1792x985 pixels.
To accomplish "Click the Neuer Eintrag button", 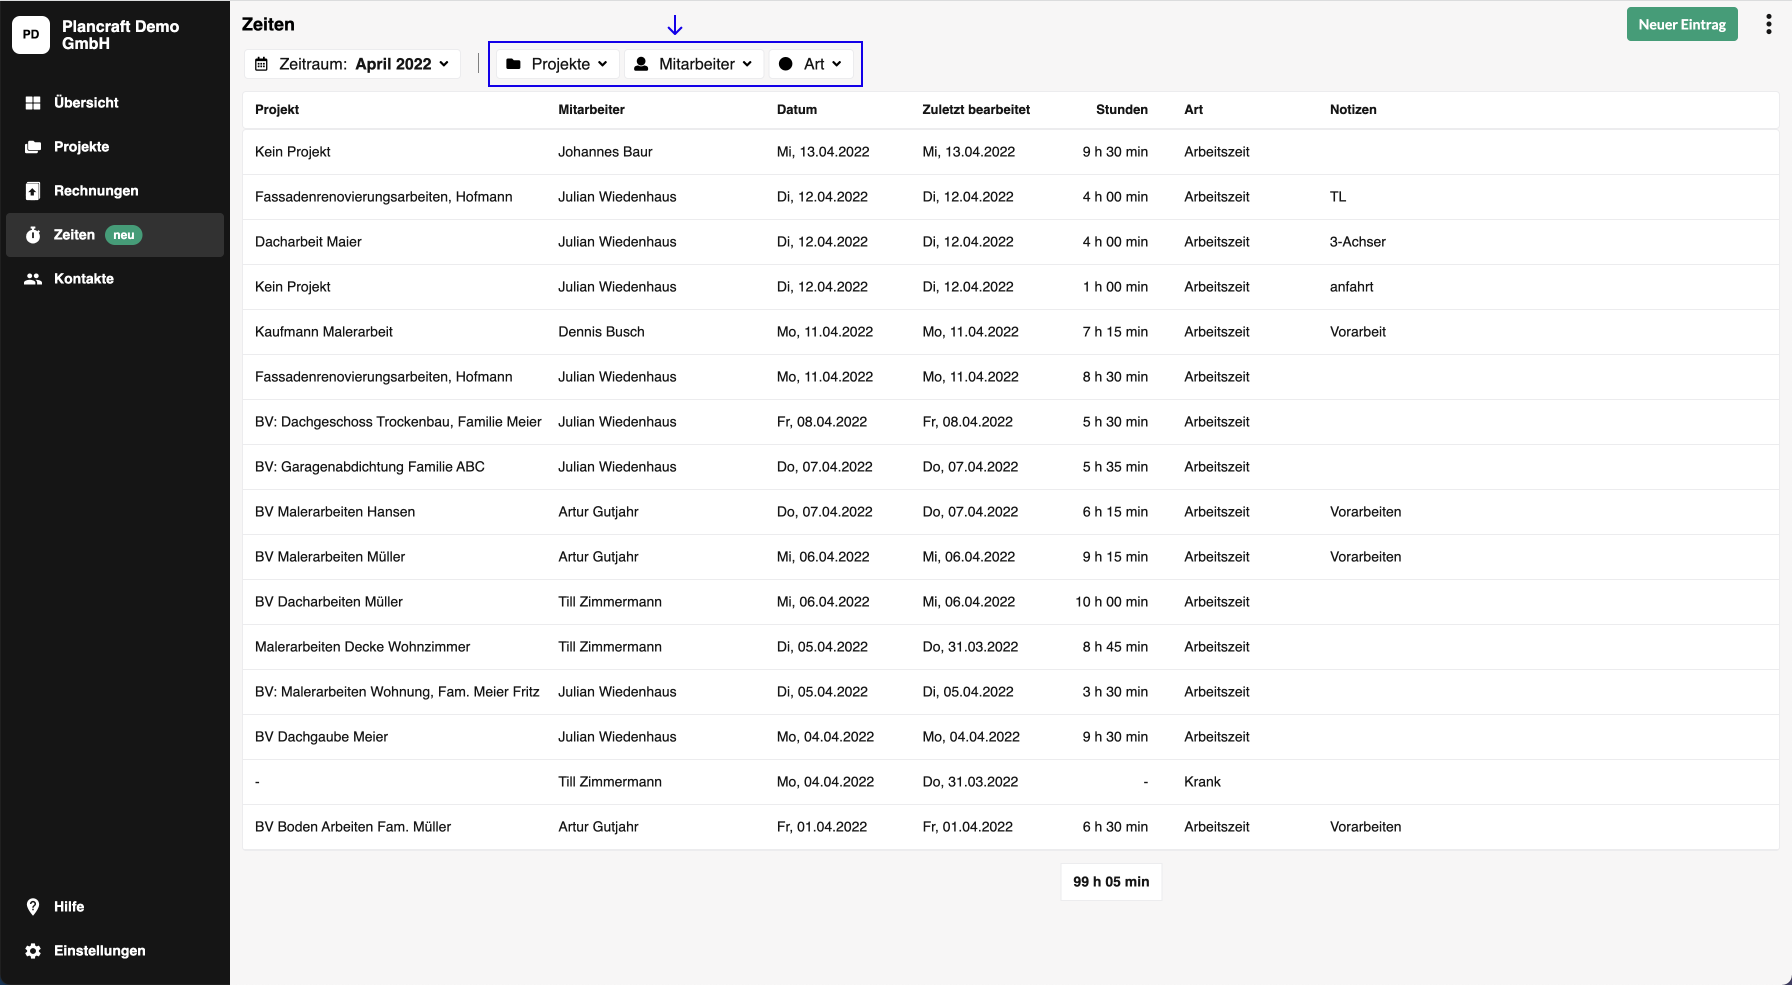I will [1682, 25].
